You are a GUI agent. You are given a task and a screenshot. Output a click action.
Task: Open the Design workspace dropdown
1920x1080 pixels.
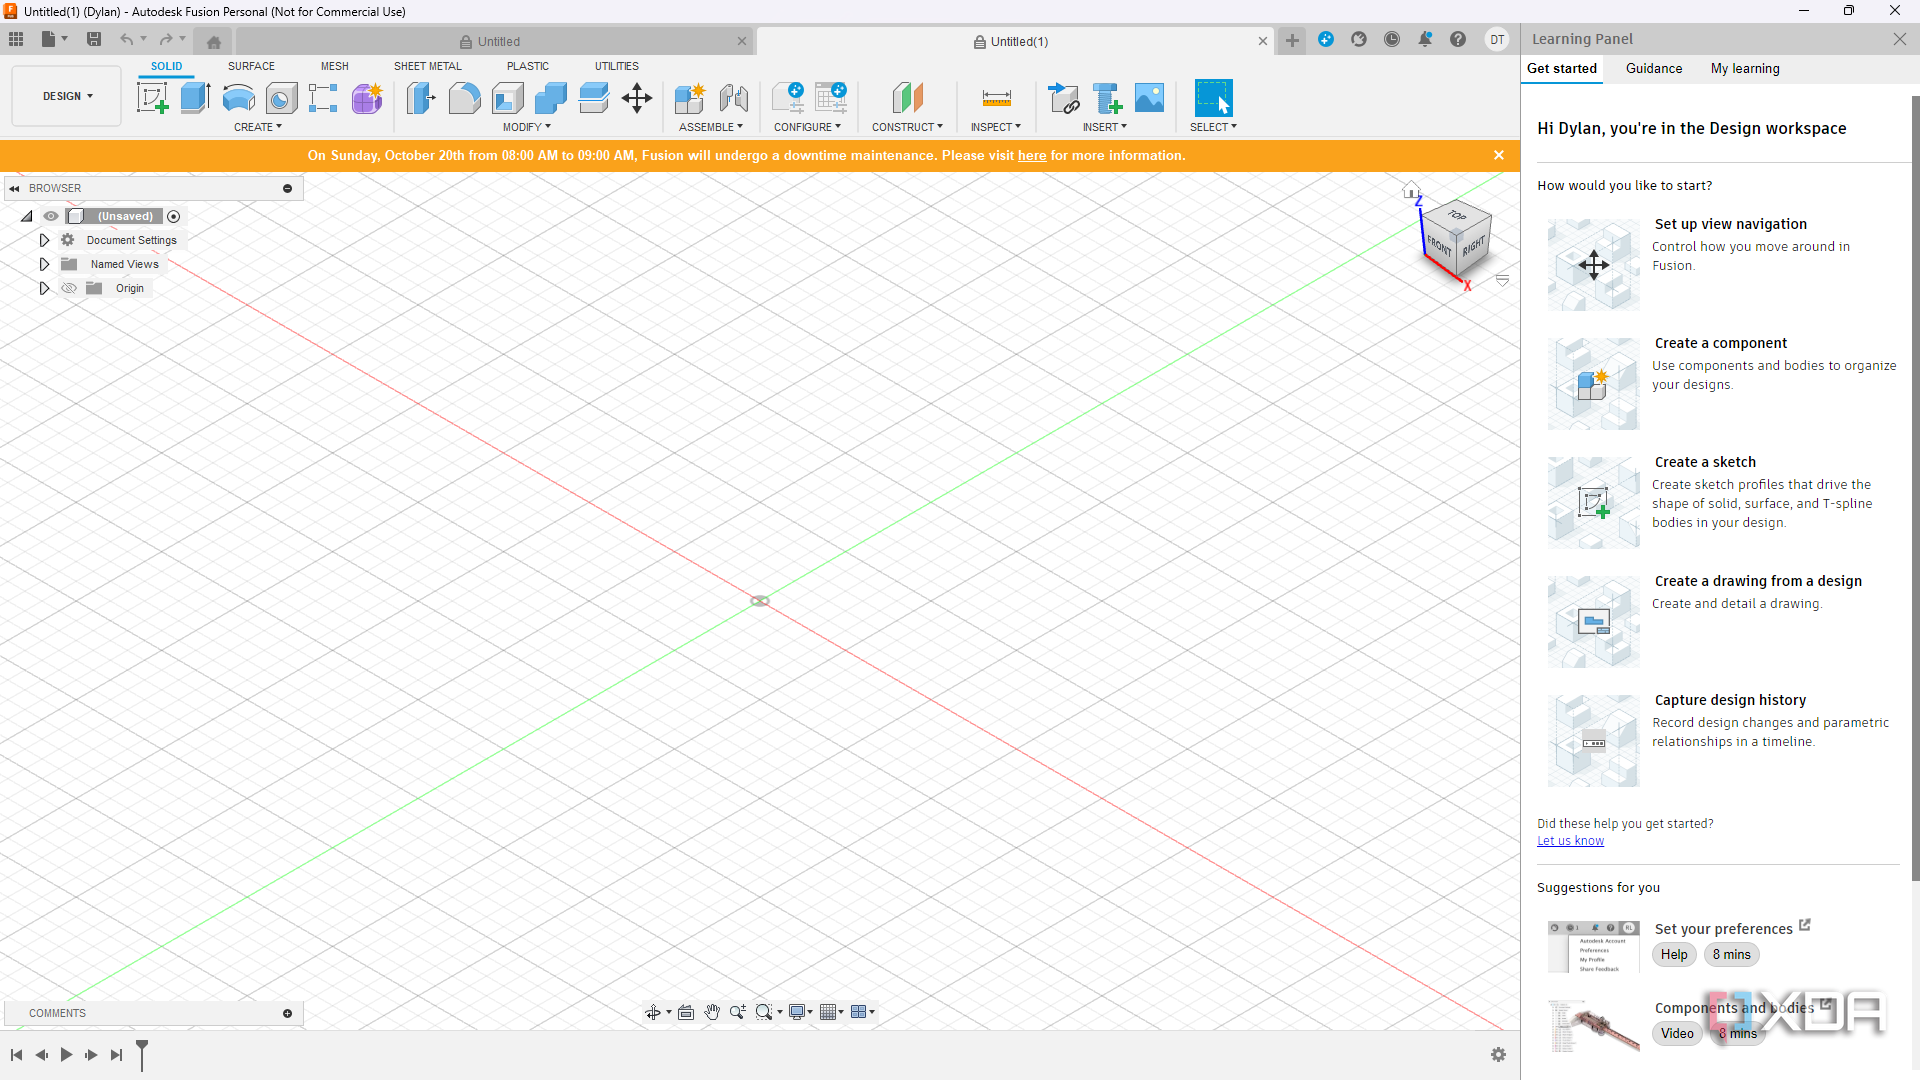(67, 96)
